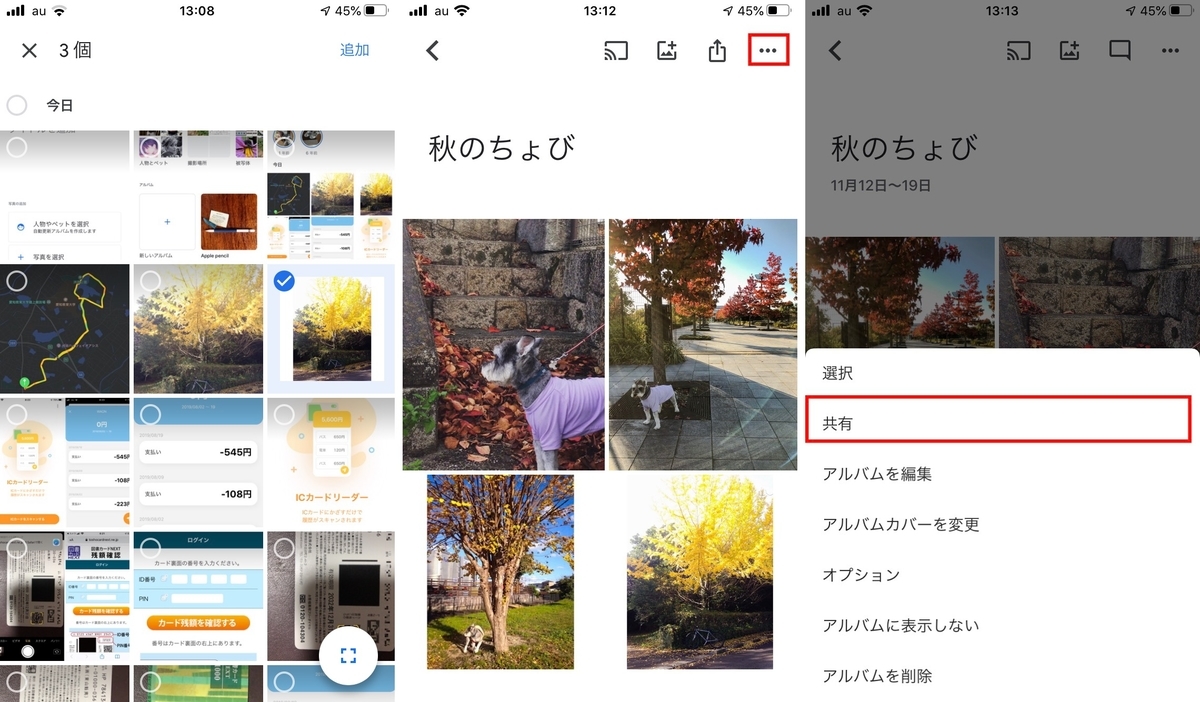Tap the battery indicator at 13:08
The width and height of the screenshot is (1200, 702).
[x=376, y=11]
